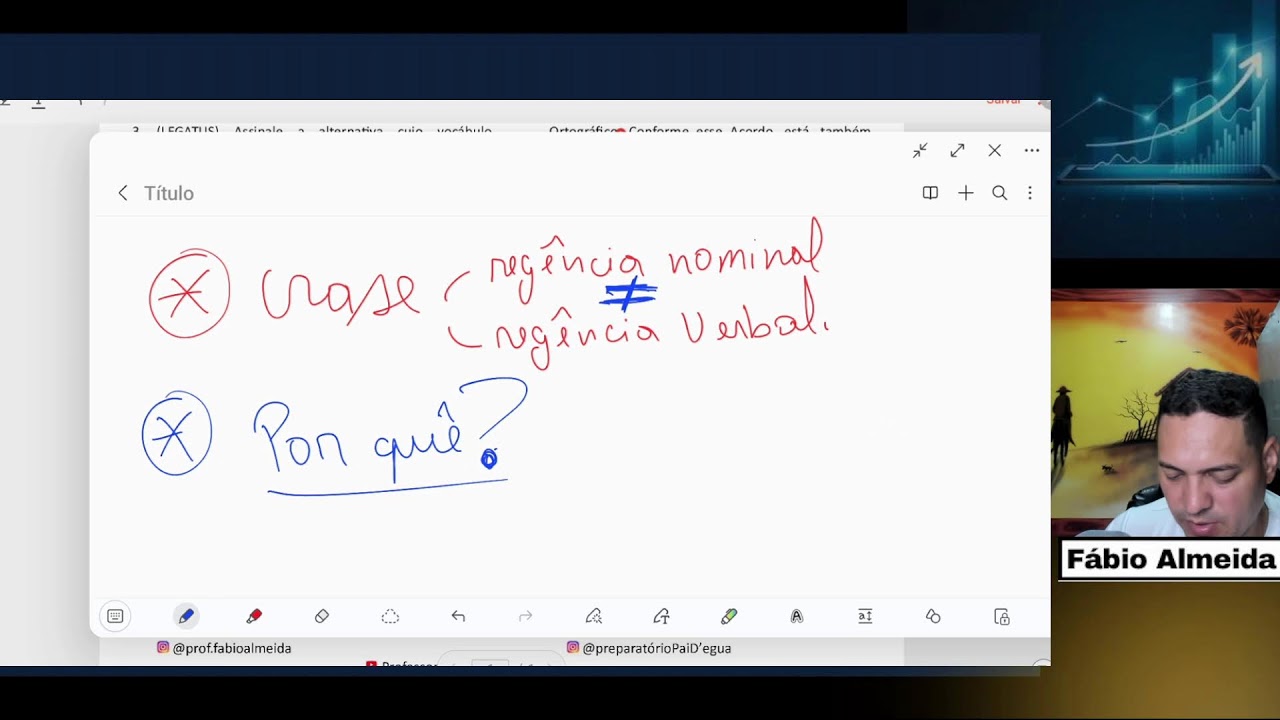The image size is (1280, 720).
Task: Select the blue pen tool
Action: [x=186, y=616]
